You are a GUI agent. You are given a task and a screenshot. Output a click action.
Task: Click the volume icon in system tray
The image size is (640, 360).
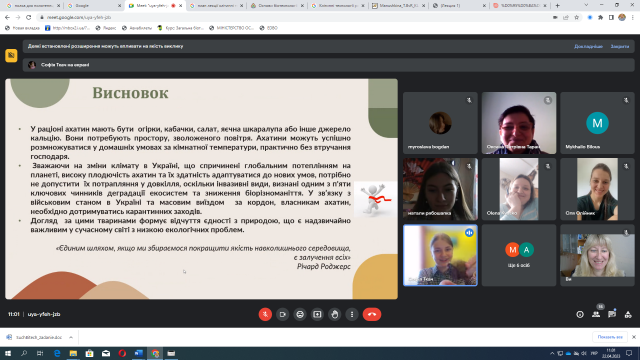point(584,353)
